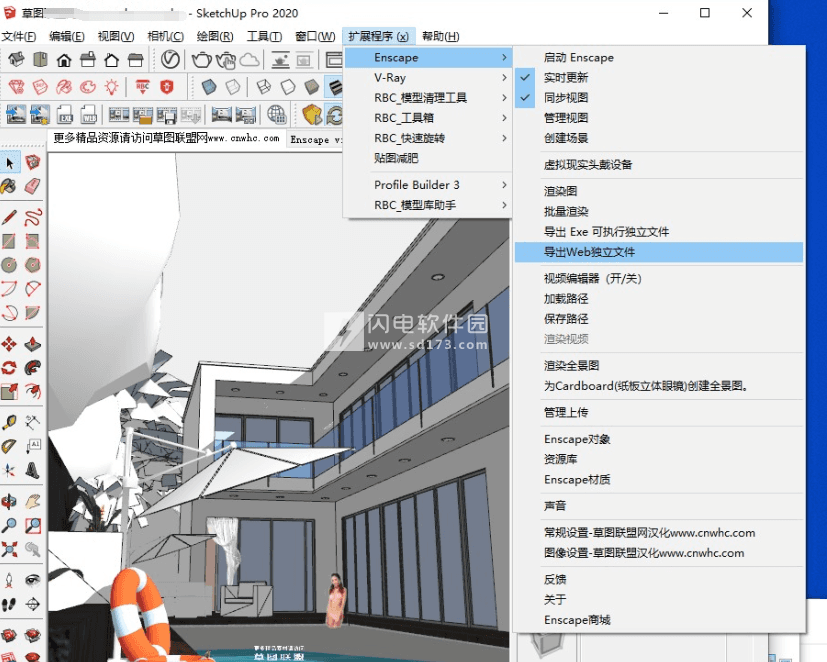The width and height of the screenshot is (827, 662).
Task: Click 渲染全景图 entry
Action: pyautogui.click(x=659, y=366)
